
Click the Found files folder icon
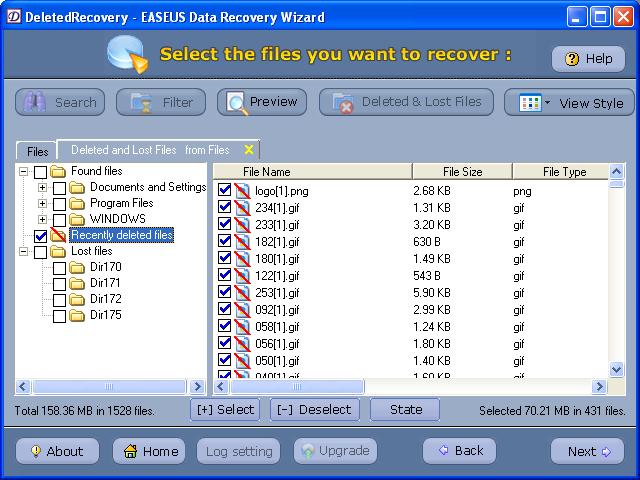[x=58, y=171]
